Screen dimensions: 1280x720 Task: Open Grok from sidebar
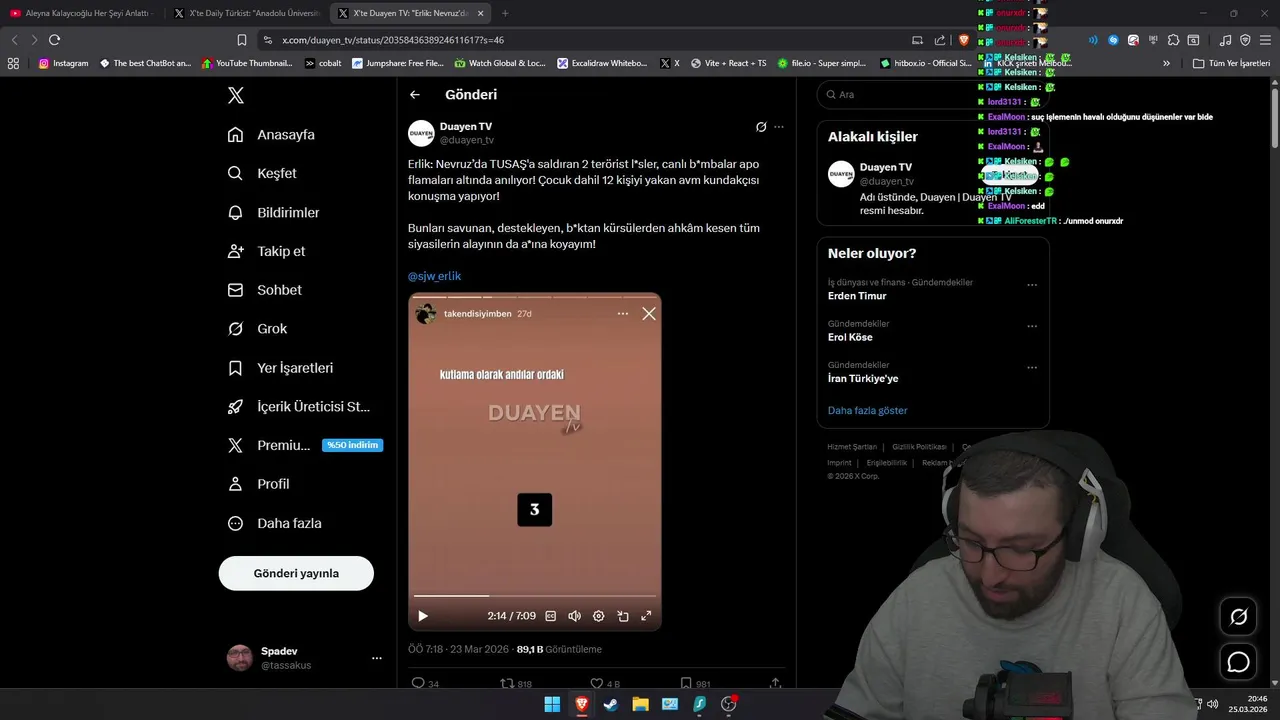point(258,329)
